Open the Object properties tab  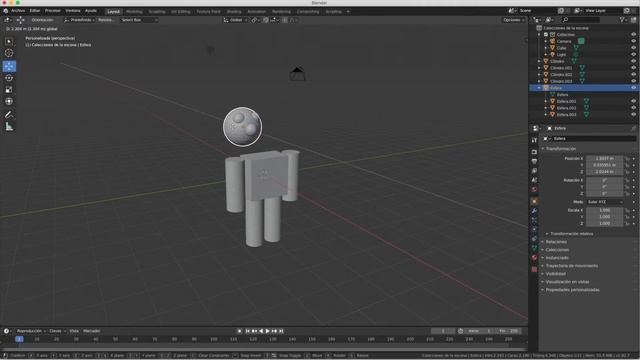click(534, 201)
